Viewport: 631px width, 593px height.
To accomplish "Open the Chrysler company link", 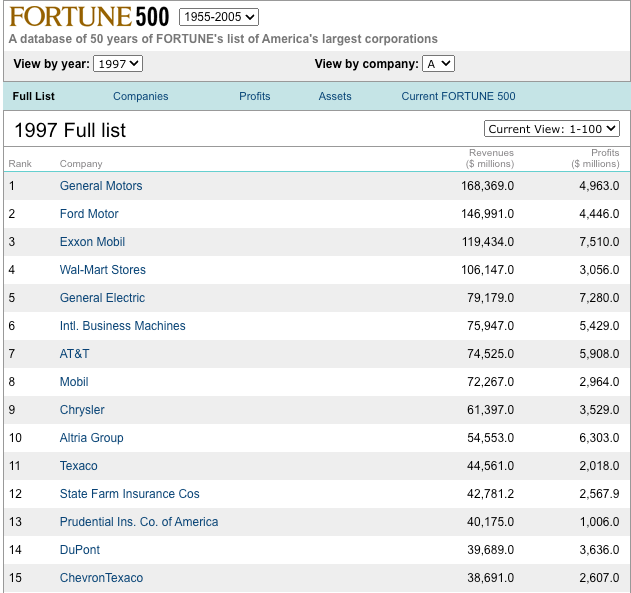I will click(82, 410).
